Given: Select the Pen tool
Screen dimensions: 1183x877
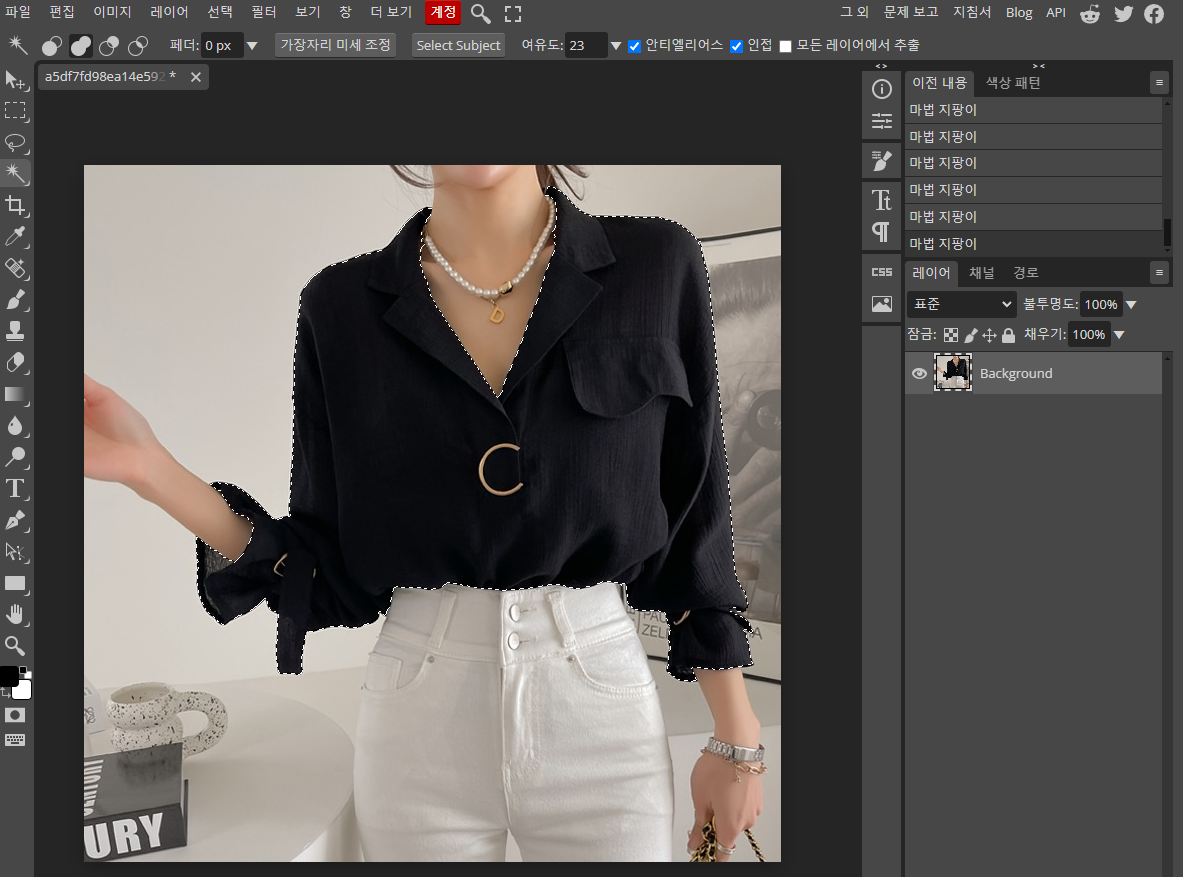Looking at the screenshot, I should (15, 520).
